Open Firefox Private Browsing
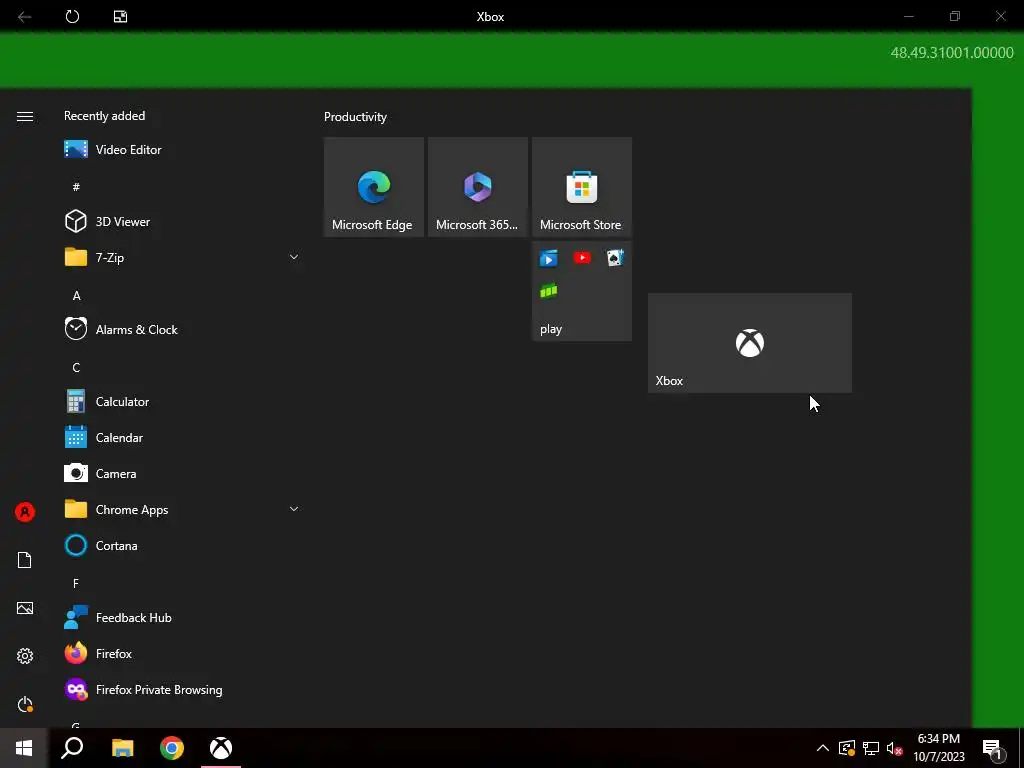The width and height of the screenshot is (1024, 768). (180, 690)
